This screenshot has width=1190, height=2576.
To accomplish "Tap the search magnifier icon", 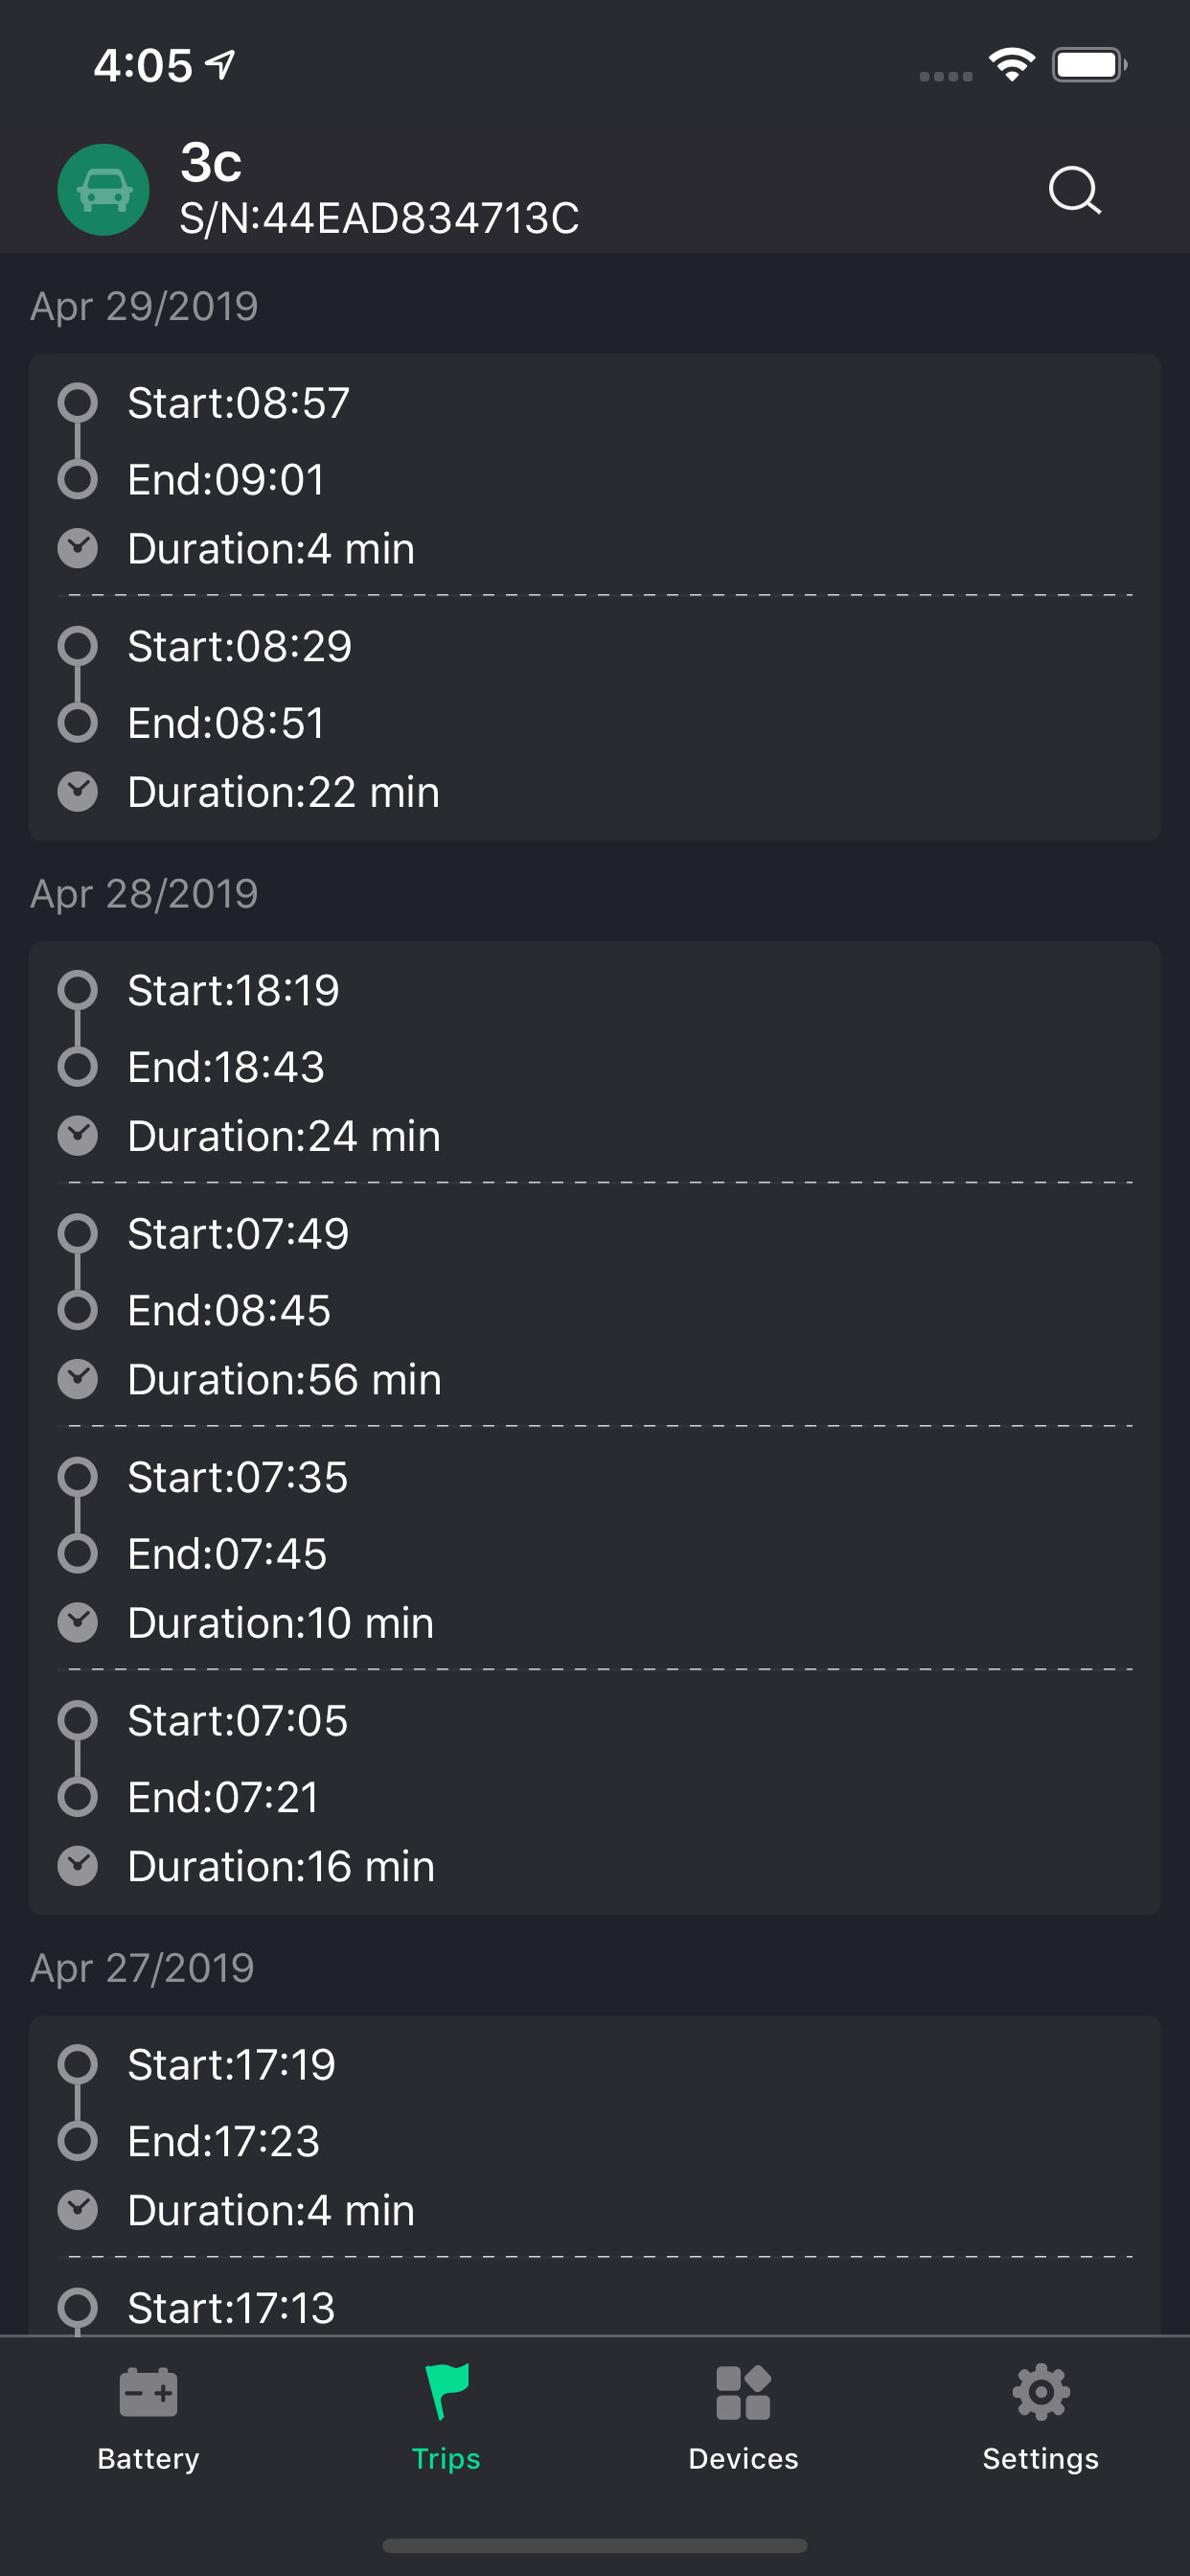I will (1074, 190).
